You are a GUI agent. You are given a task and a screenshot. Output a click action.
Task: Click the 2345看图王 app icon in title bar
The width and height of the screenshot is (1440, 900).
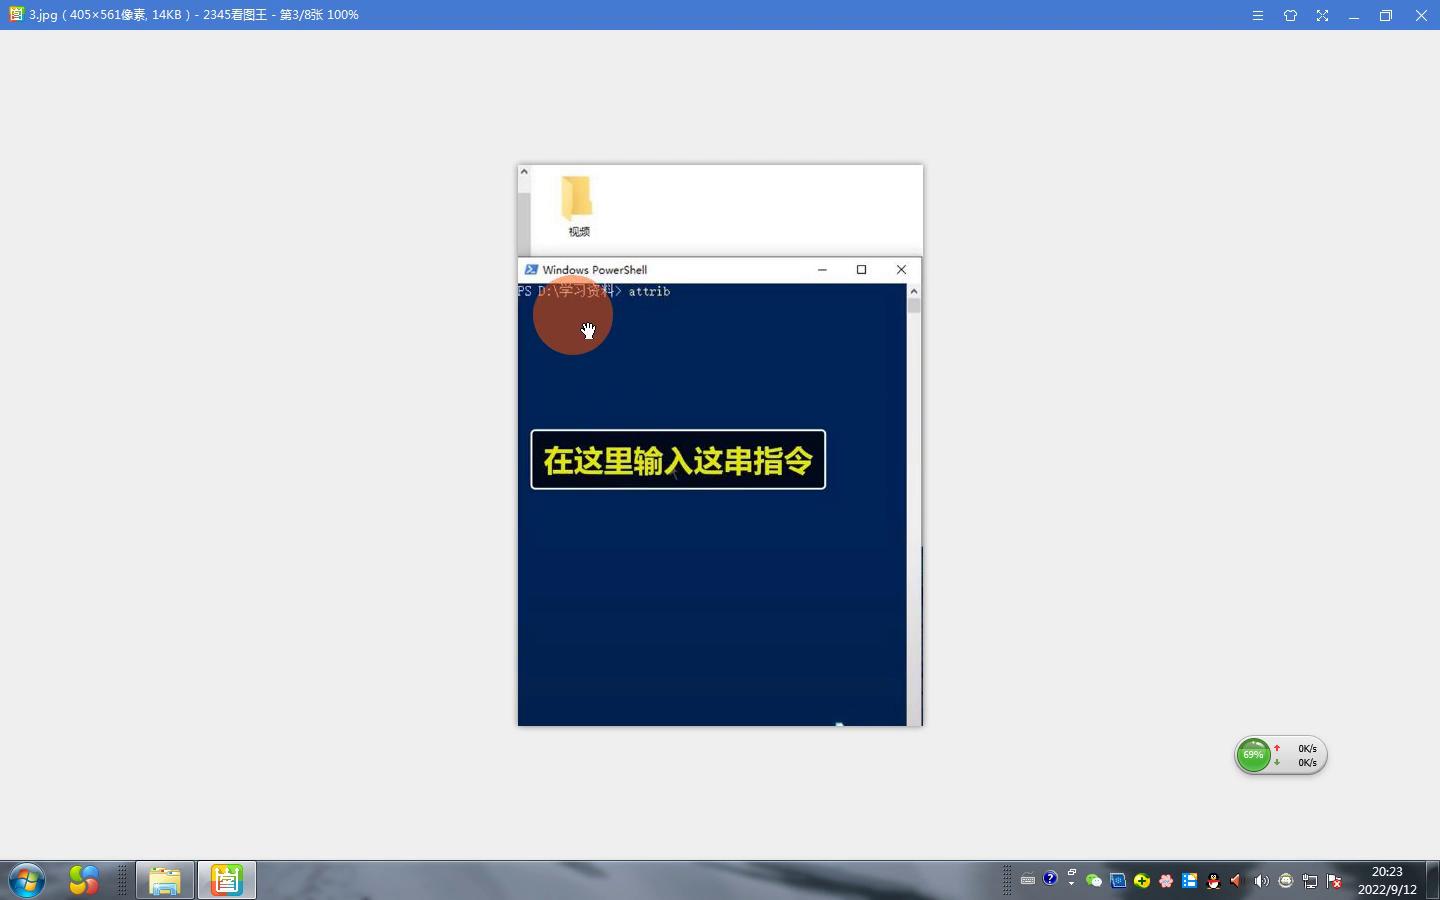[x=15, y=15]
